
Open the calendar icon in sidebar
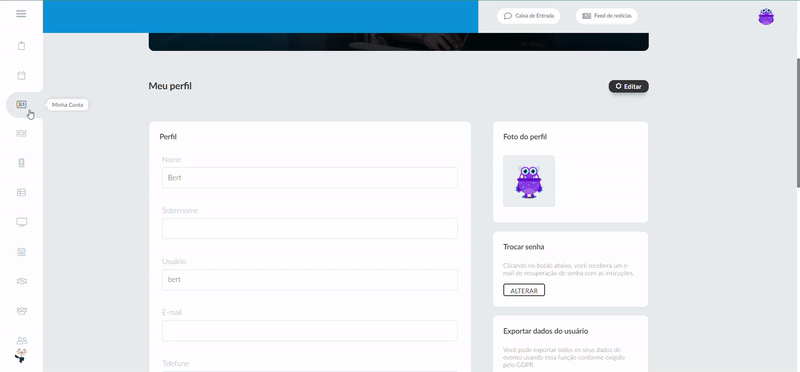click(x=21, y=76)
